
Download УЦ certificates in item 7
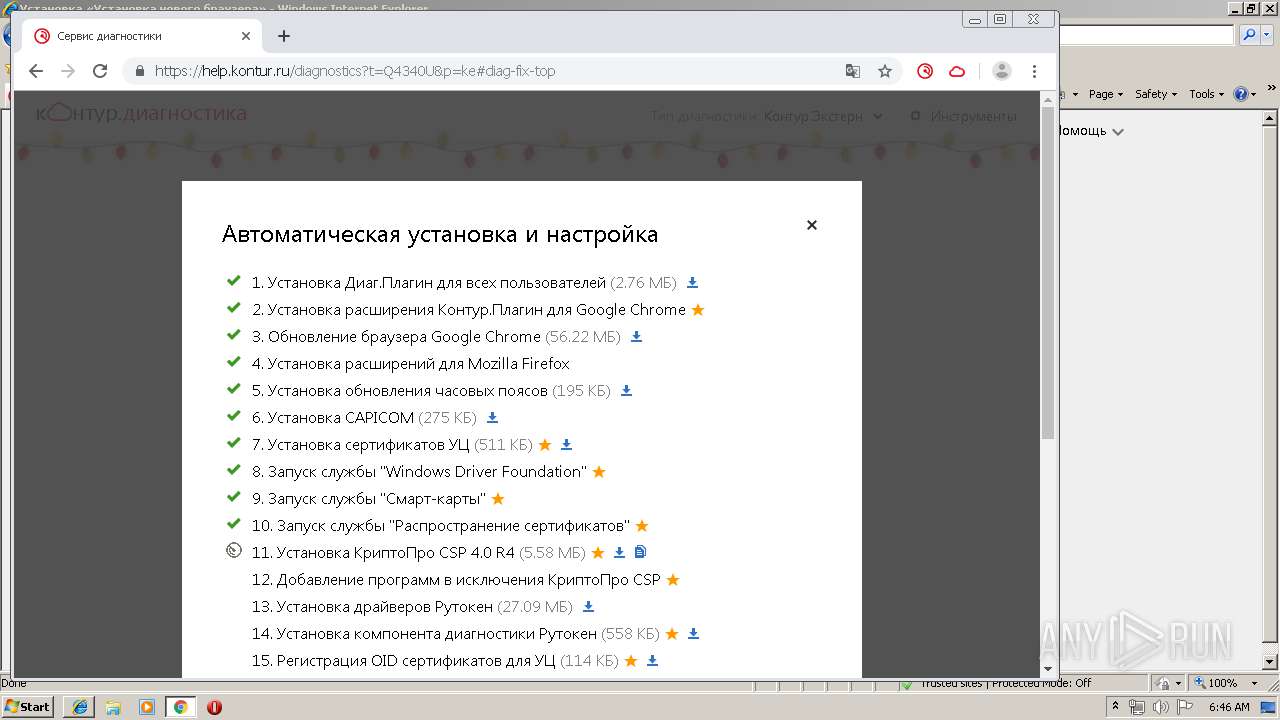566,445
